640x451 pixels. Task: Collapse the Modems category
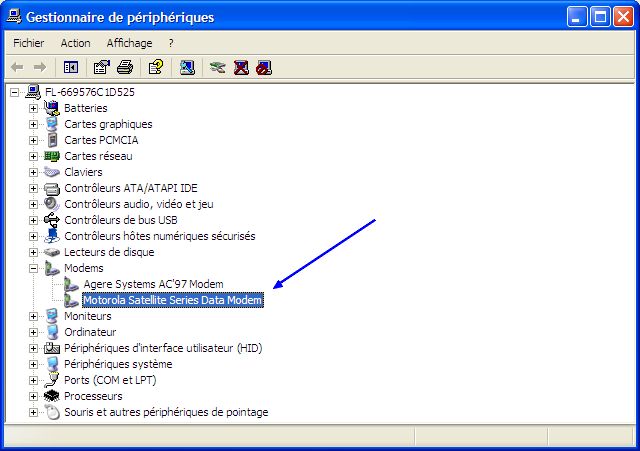[x=33, y=268]
